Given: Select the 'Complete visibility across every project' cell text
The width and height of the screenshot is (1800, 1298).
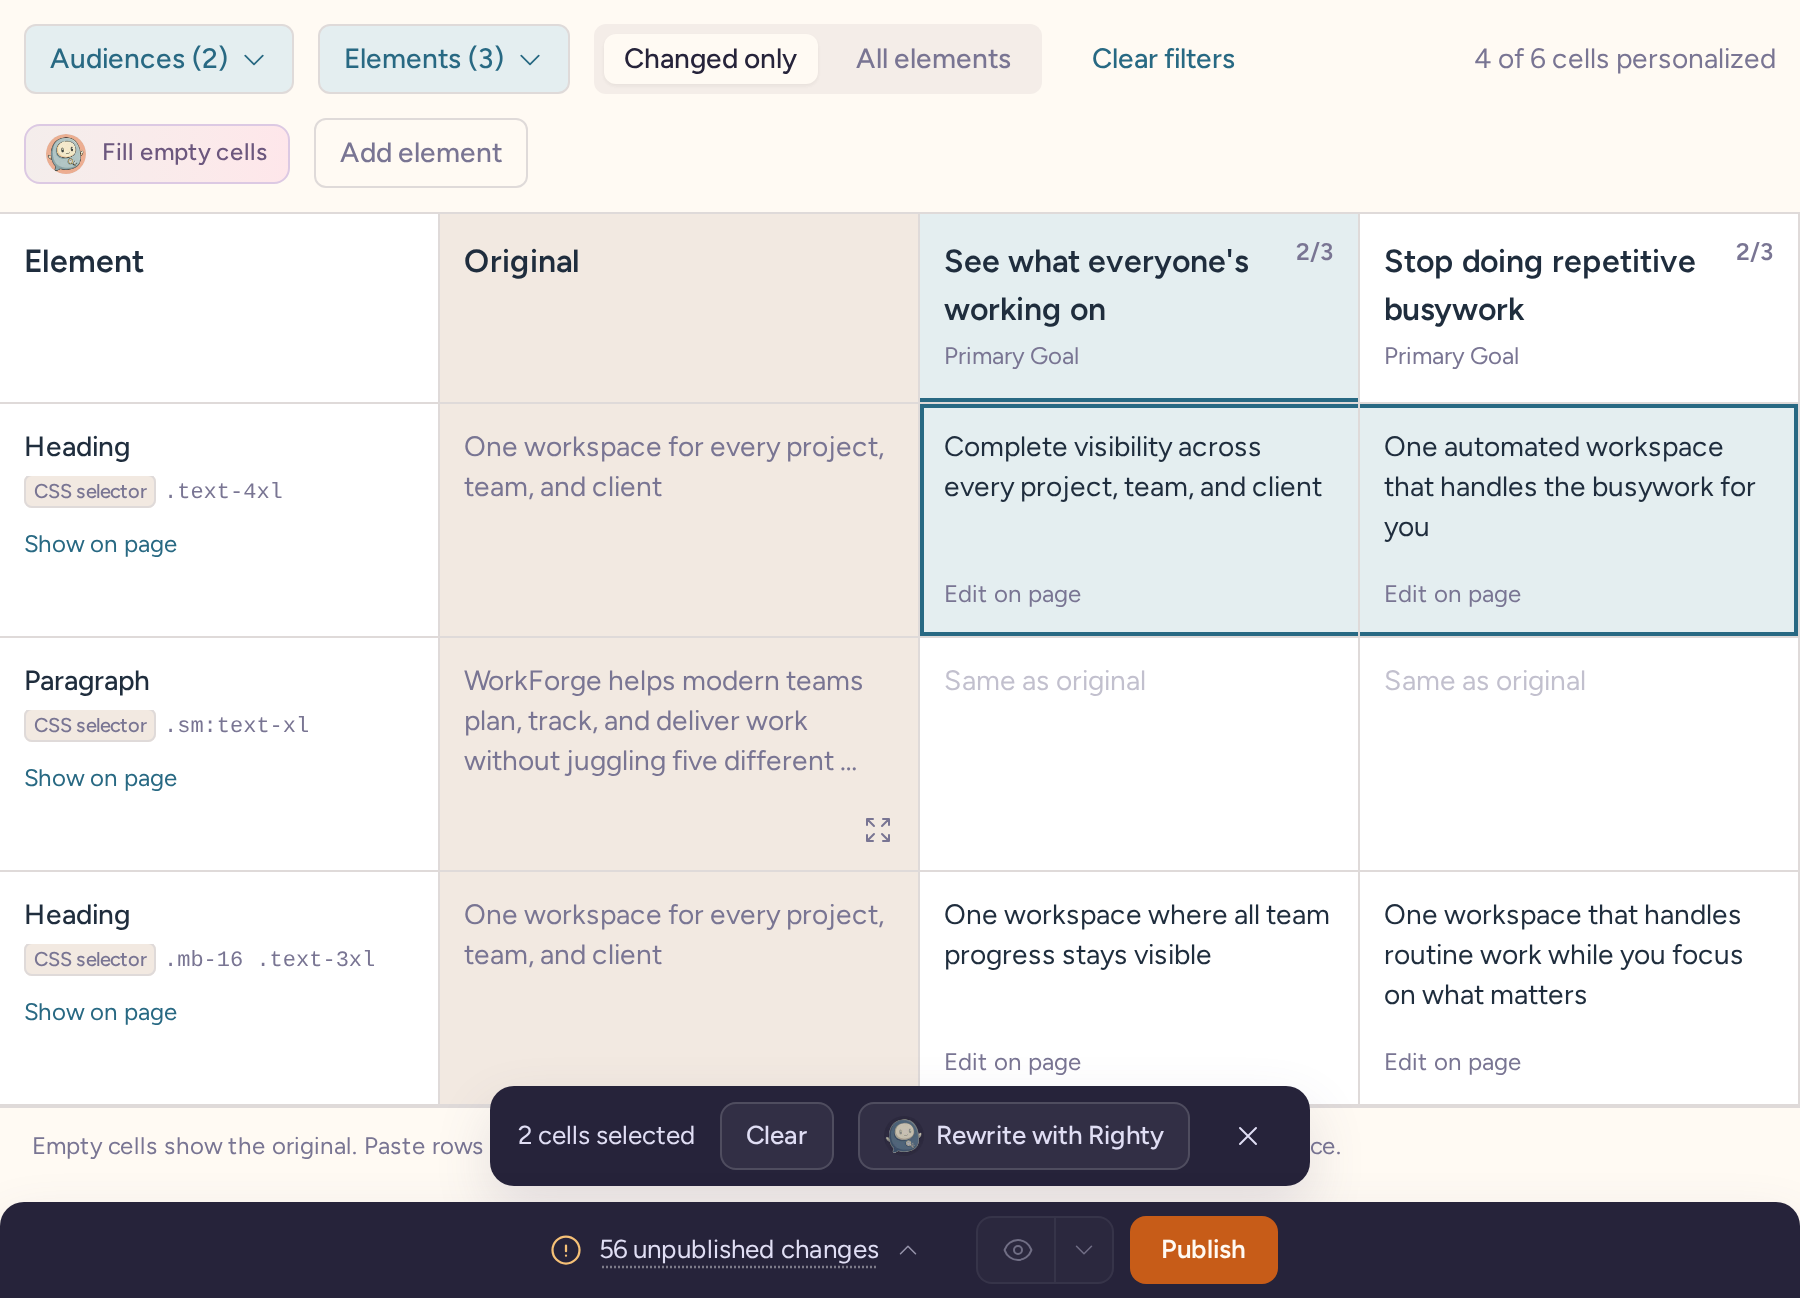Looking at the screenshot, I should point(1133,467).
